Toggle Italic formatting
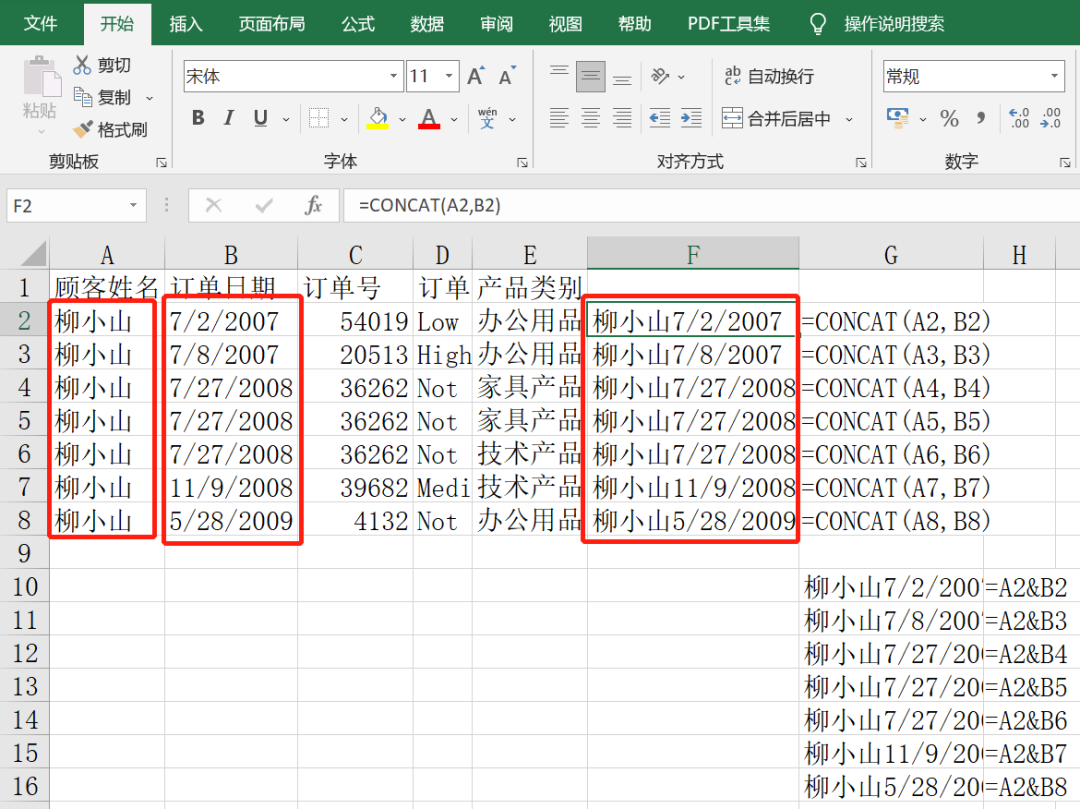The height and width of the screenshot is (809, 1080). [x=229, y=118]
